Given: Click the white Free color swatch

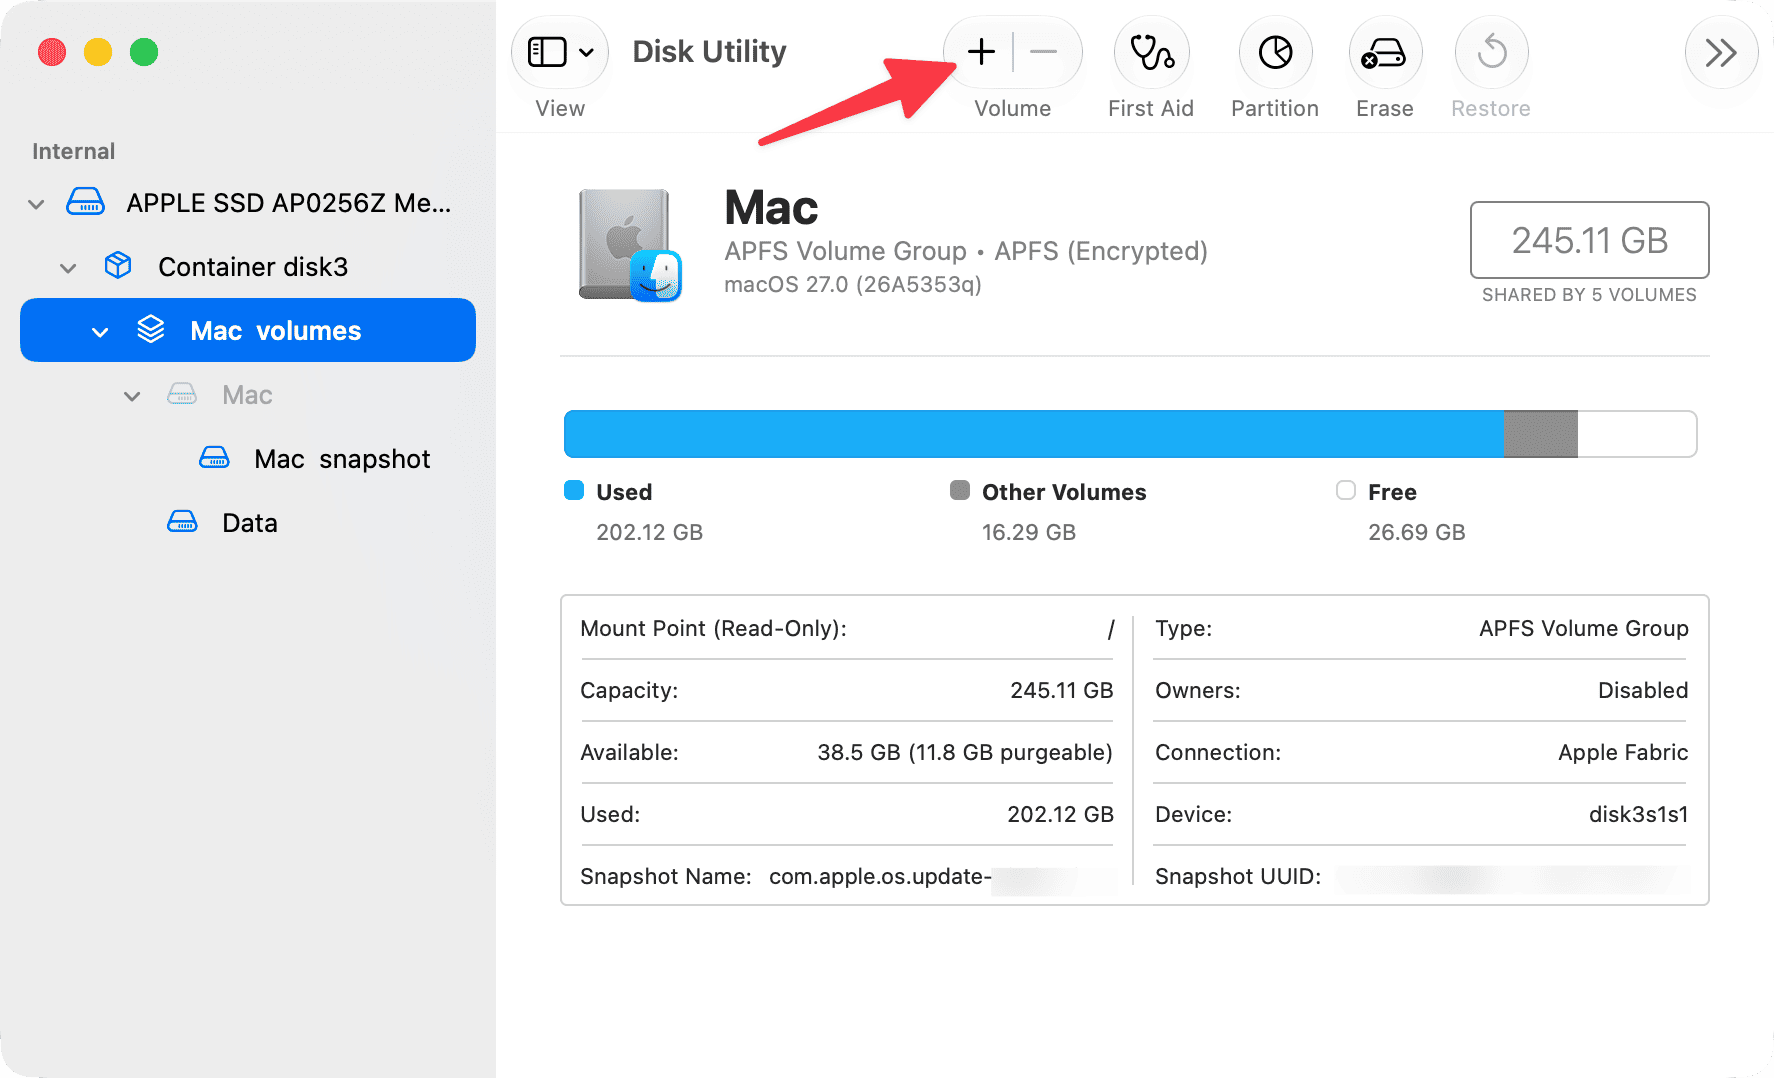Looking at the screenshot, I should 1346,490.
